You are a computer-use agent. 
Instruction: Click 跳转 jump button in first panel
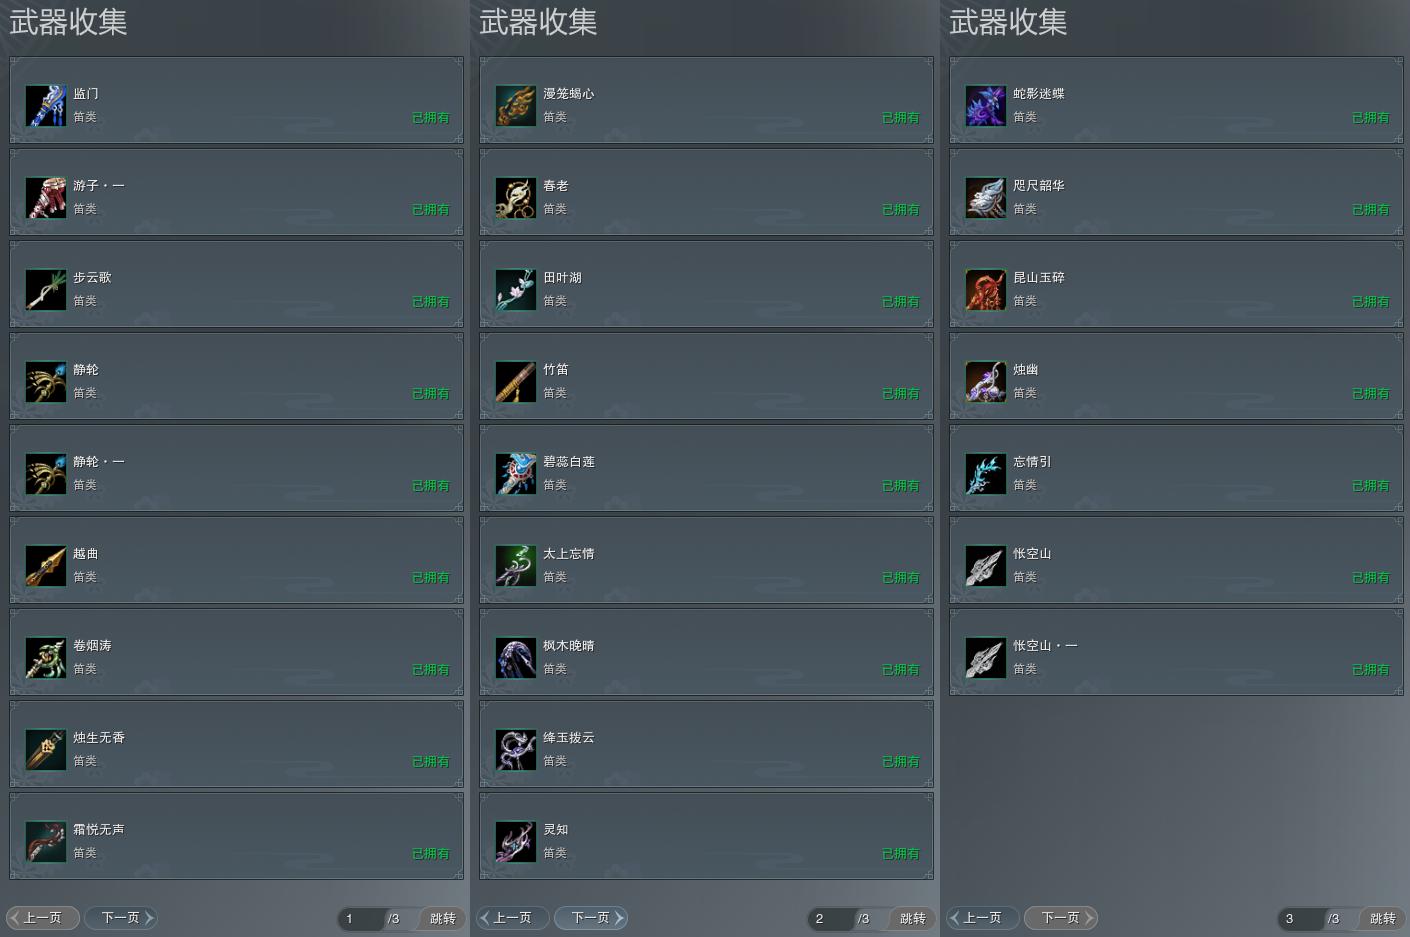(x=443, y=918)
